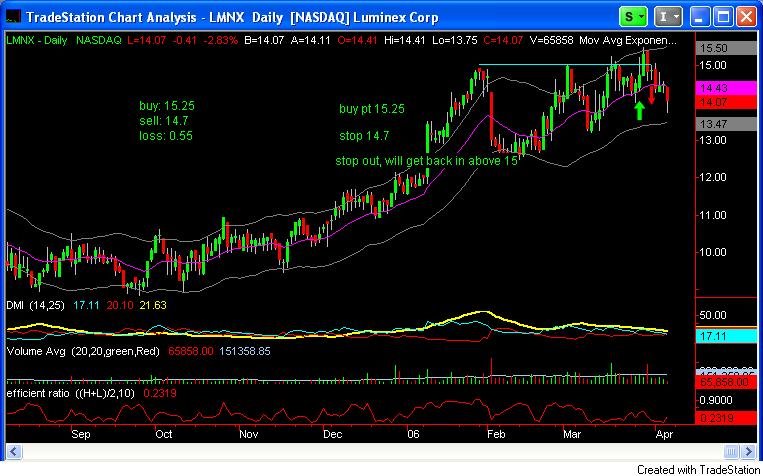
Task: Click the 10.00 price axis label
Action: (x=713, y=252)
